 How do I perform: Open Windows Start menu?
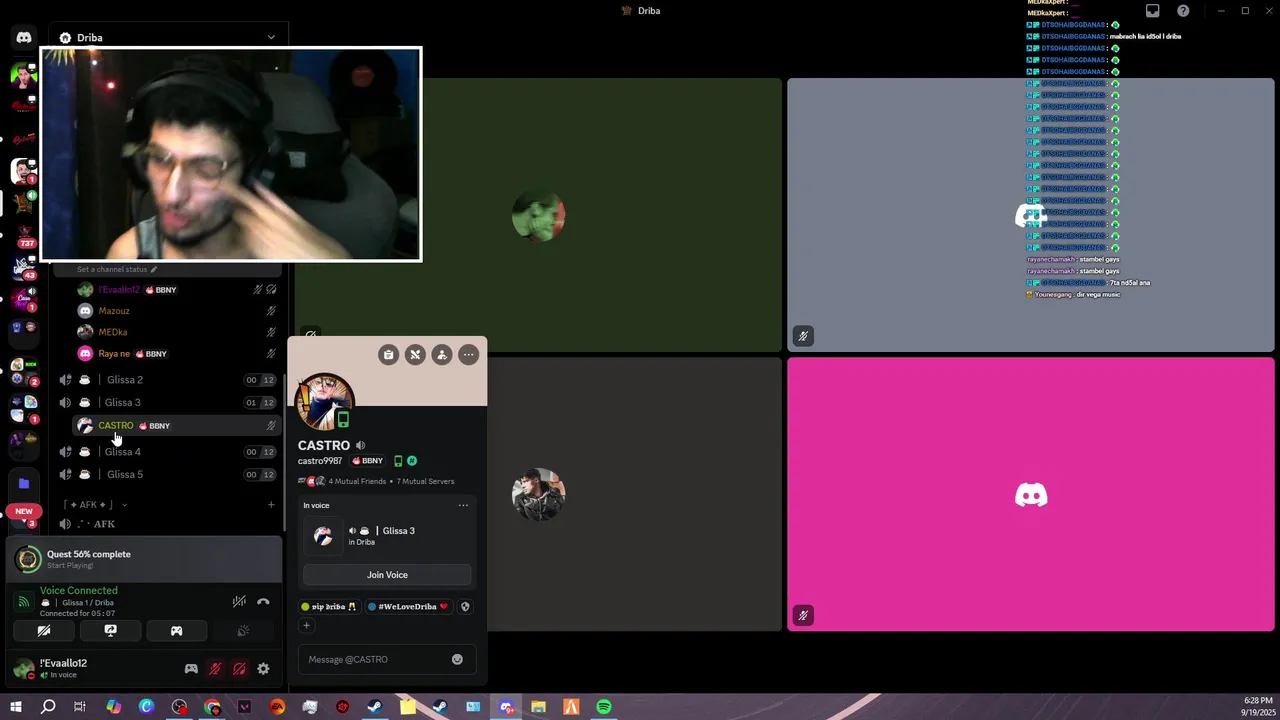click(x=16, y=707)
